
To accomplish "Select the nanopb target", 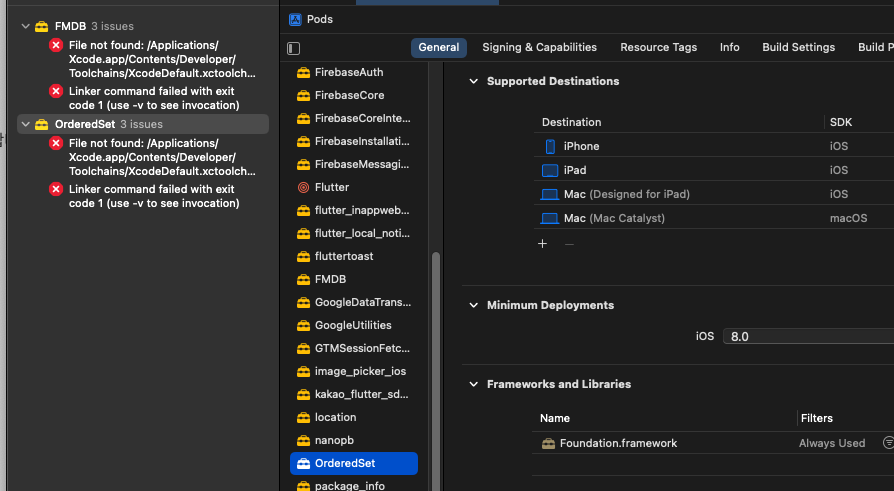I will click(x=354, y=440).
